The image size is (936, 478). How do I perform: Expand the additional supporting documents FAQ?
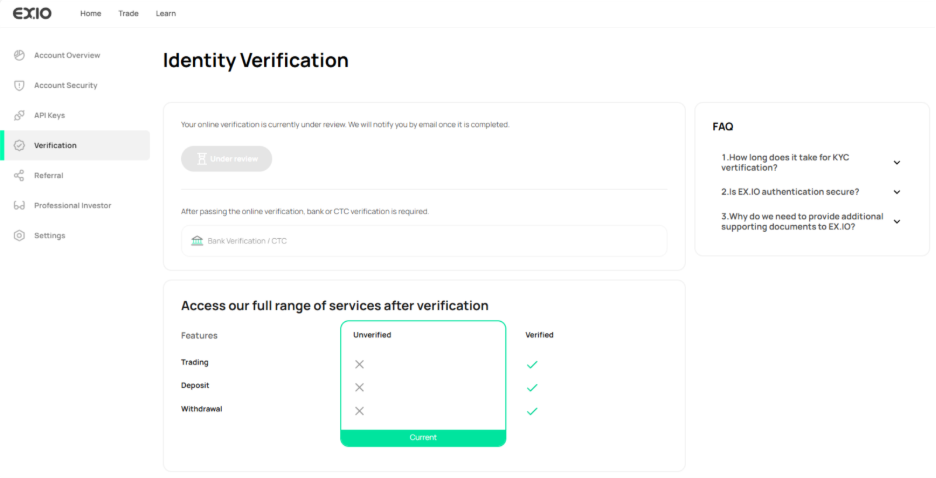click(896, 221)
